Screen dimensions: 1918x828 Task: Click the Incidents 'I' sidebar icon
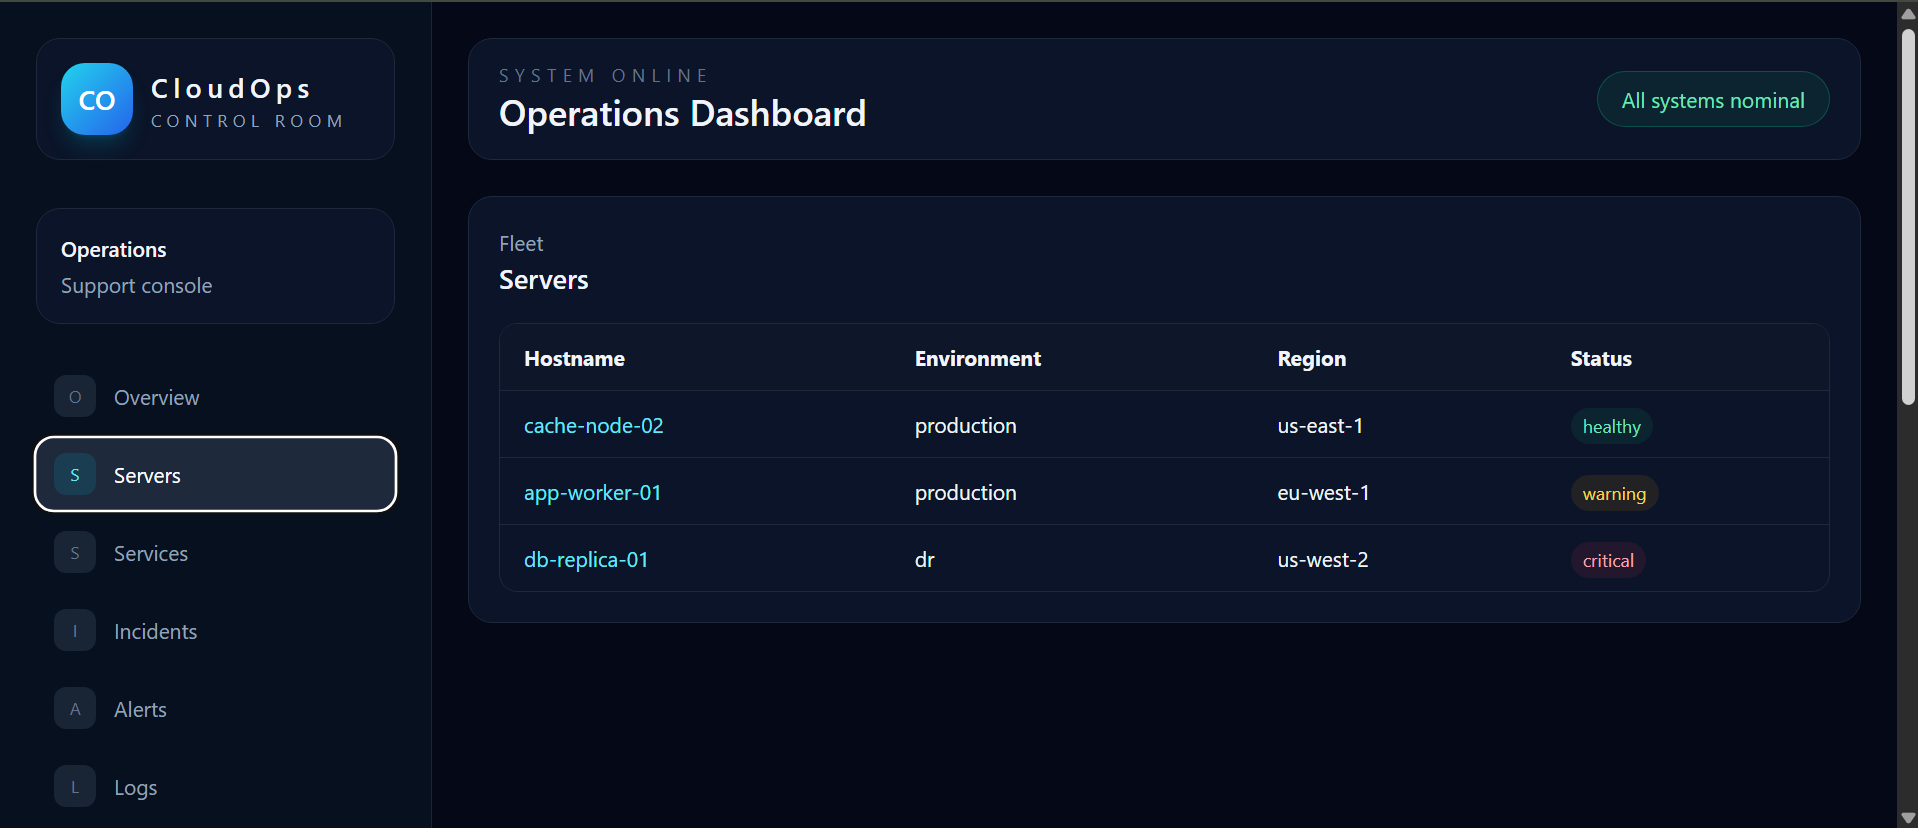pos(75,631)
